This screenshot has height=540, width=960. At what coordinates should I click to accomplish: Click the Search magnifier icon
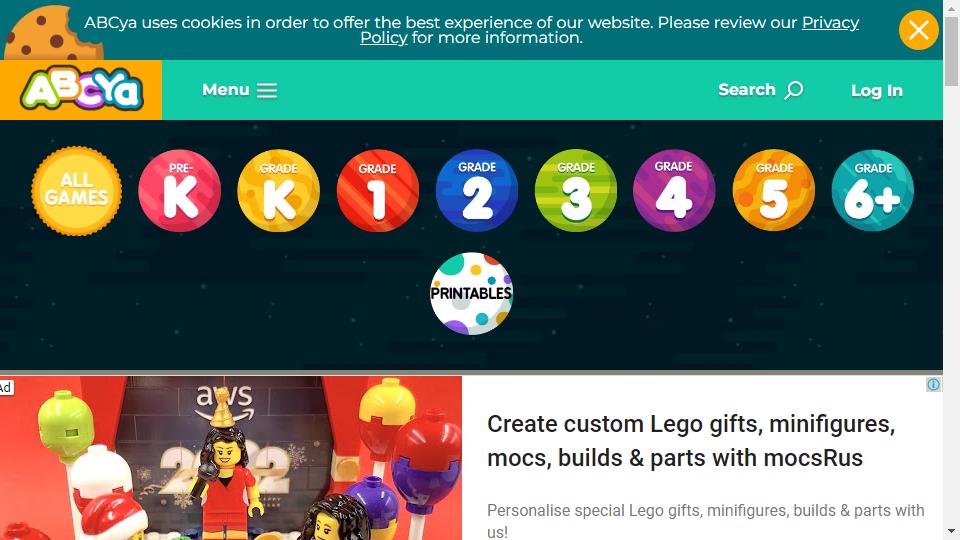794,90
